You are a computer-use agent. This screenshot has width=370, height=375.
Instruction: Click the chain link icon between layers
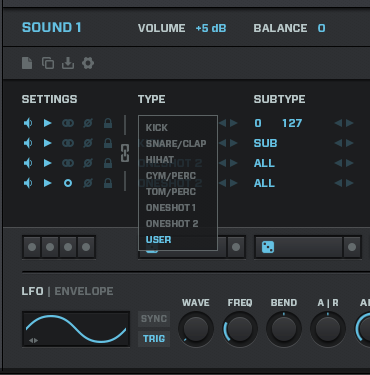(125, 153)
